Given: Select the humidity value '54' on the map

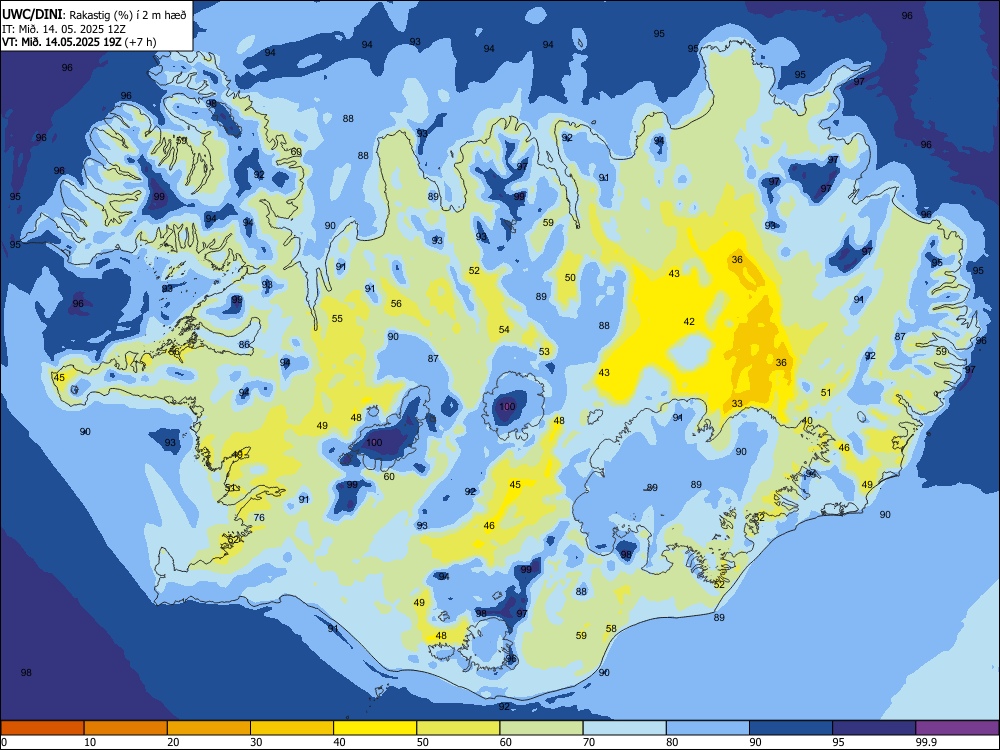Looking at the screenshot, I should 504,330.
